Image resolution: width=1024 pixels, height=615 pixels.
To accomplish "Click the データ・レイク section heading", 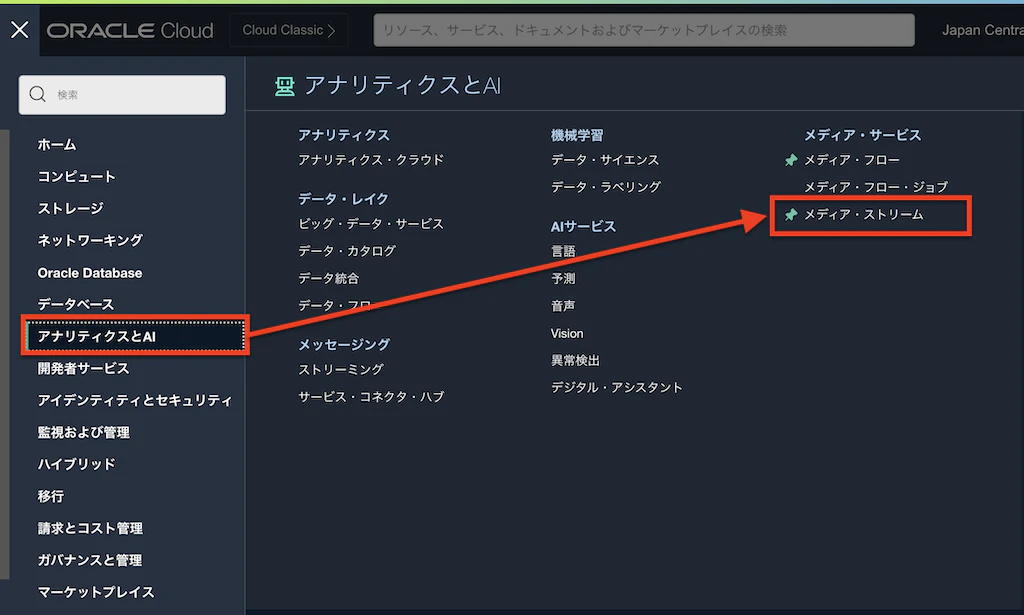I will [344, 198].
